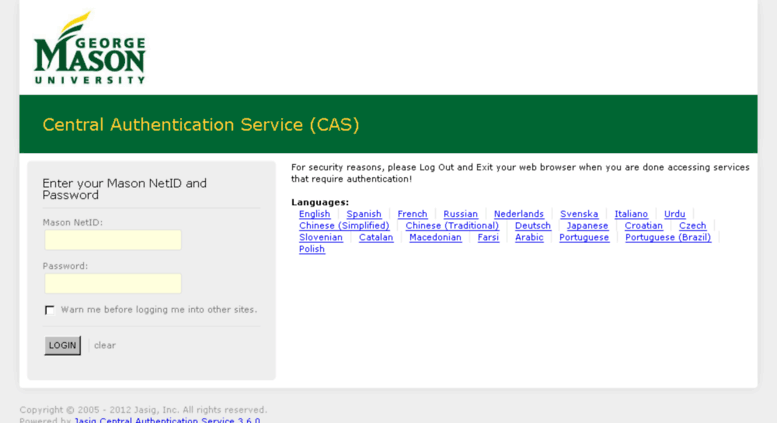Switch language to Spanish
Screen dimensions: 777x423
click(x=364, y=214)
